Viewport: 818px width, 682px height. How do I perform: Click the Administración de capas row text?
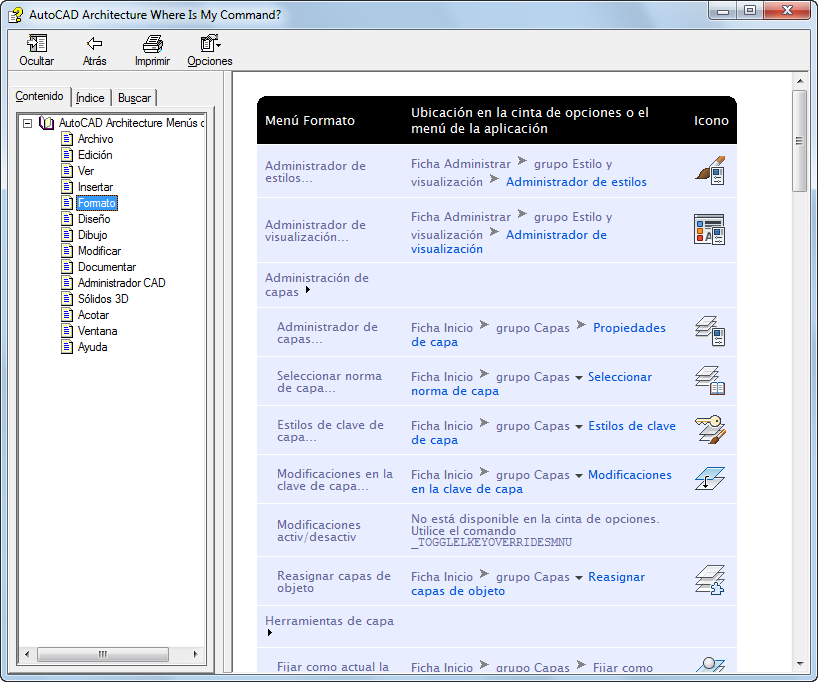point(317,284)
